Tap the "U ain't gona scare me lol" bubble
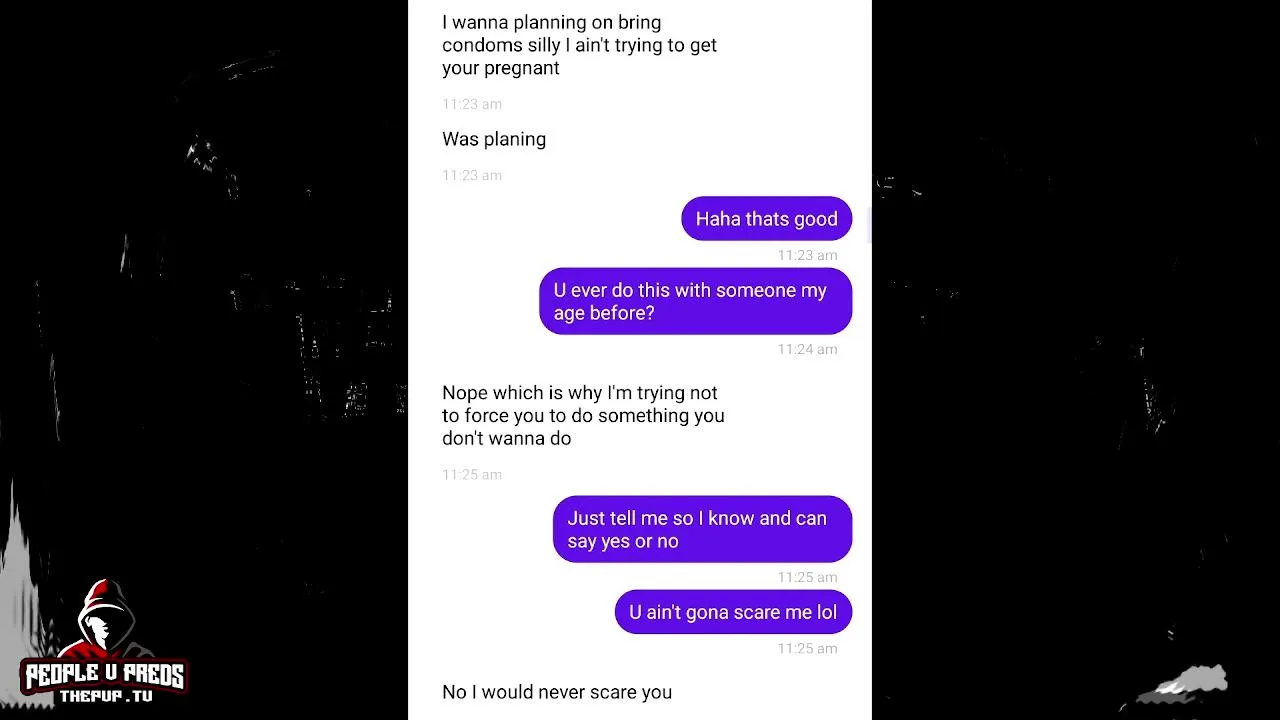The image size is (1280, 720). pyautogui.click(x=733, y=612)
